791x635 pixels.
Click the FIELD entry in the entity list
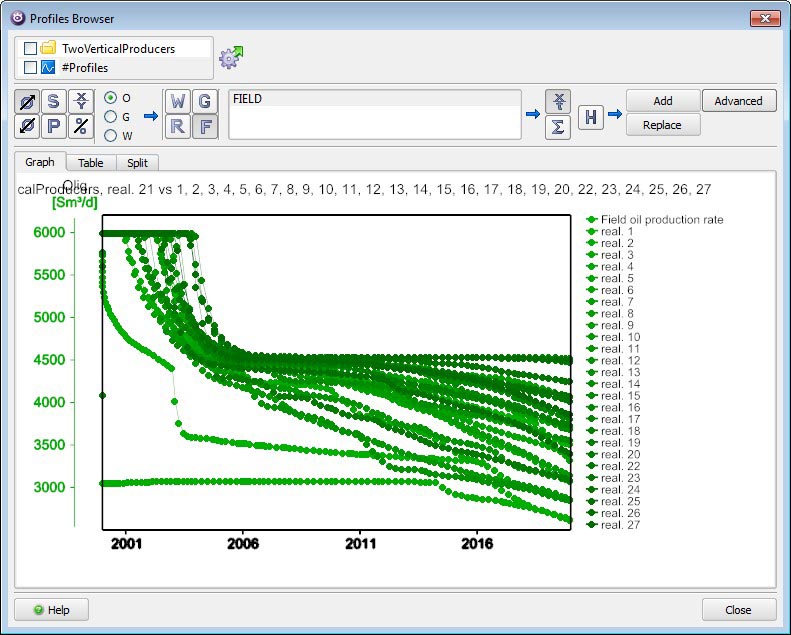[375, 99]
